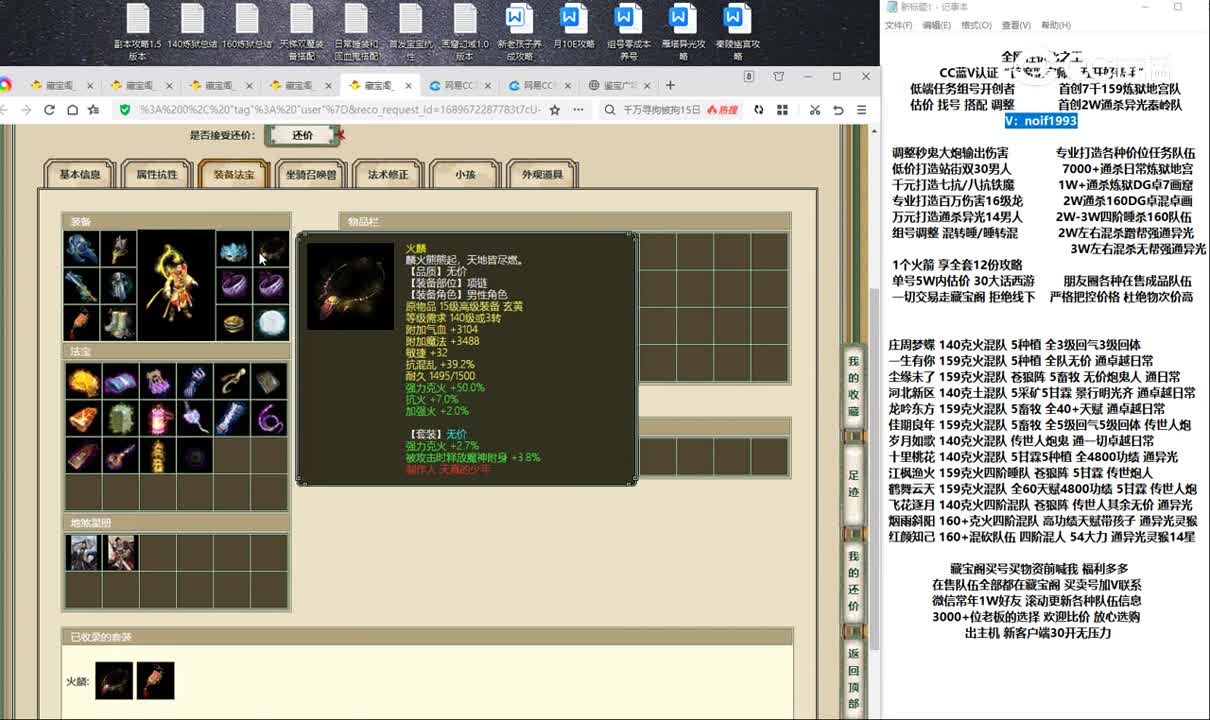1210x720 pixels.
Task: Select the character portrait in the equipment panel
Action: tap(176, 285)
